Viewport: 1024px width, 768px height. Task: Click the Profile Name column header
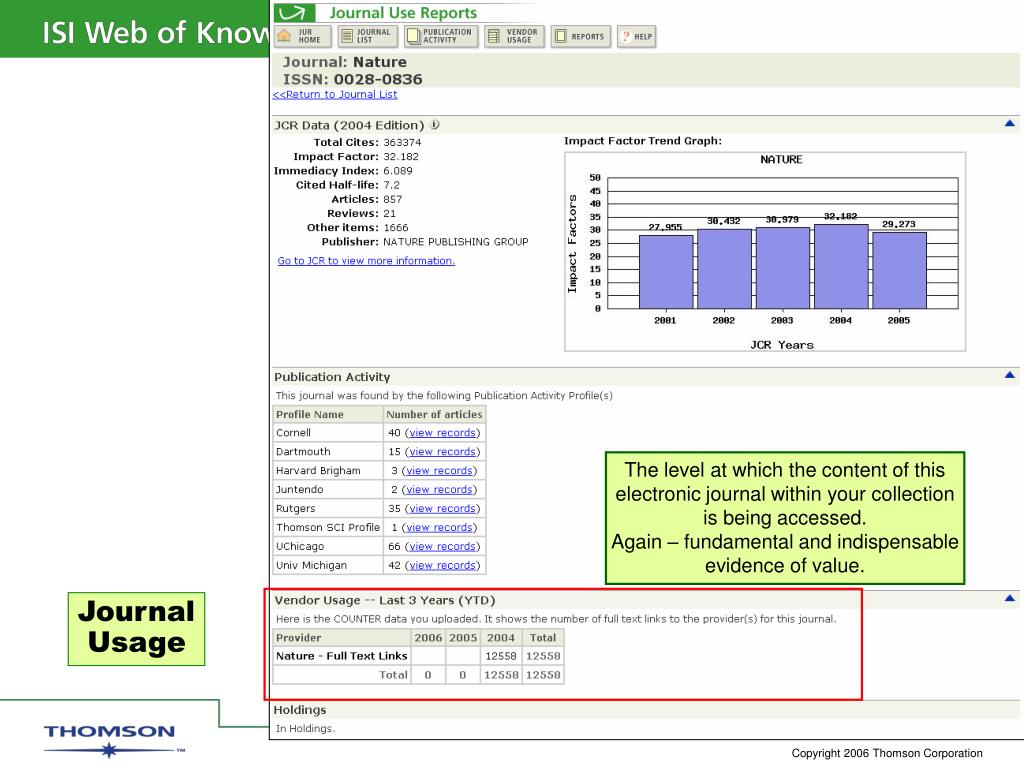click(x=328, y=415)
